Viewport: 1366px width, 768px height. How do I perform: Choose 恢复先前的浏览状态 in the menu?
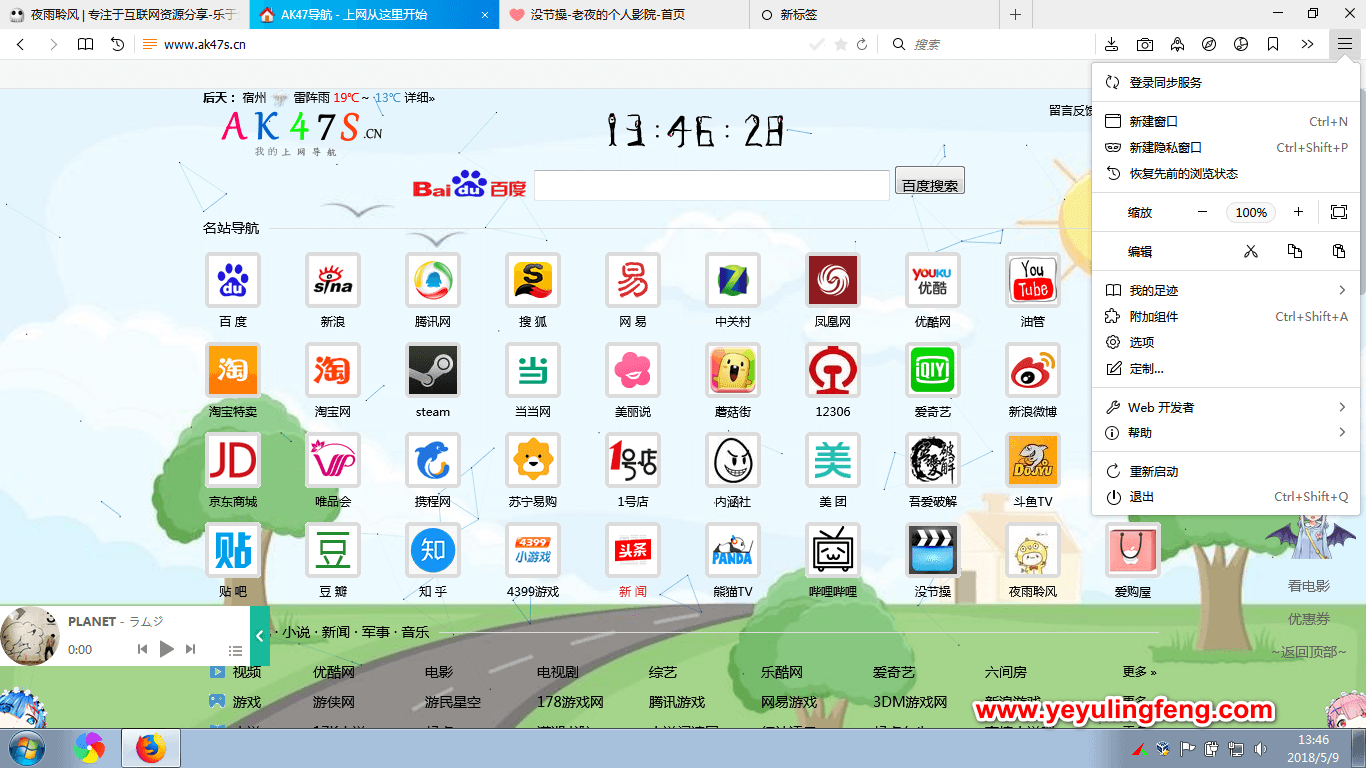point(1226,173)
